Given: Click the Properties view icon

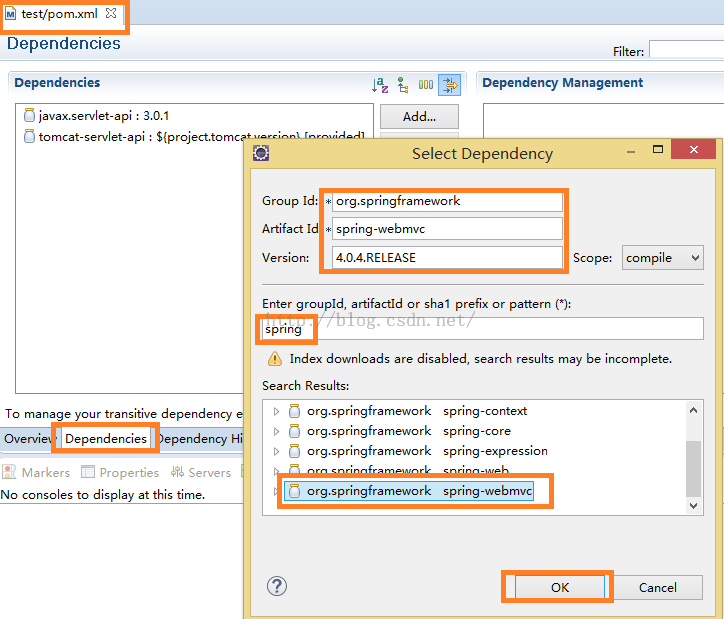Looking at the screenshot, I should [x=88, y=472].
